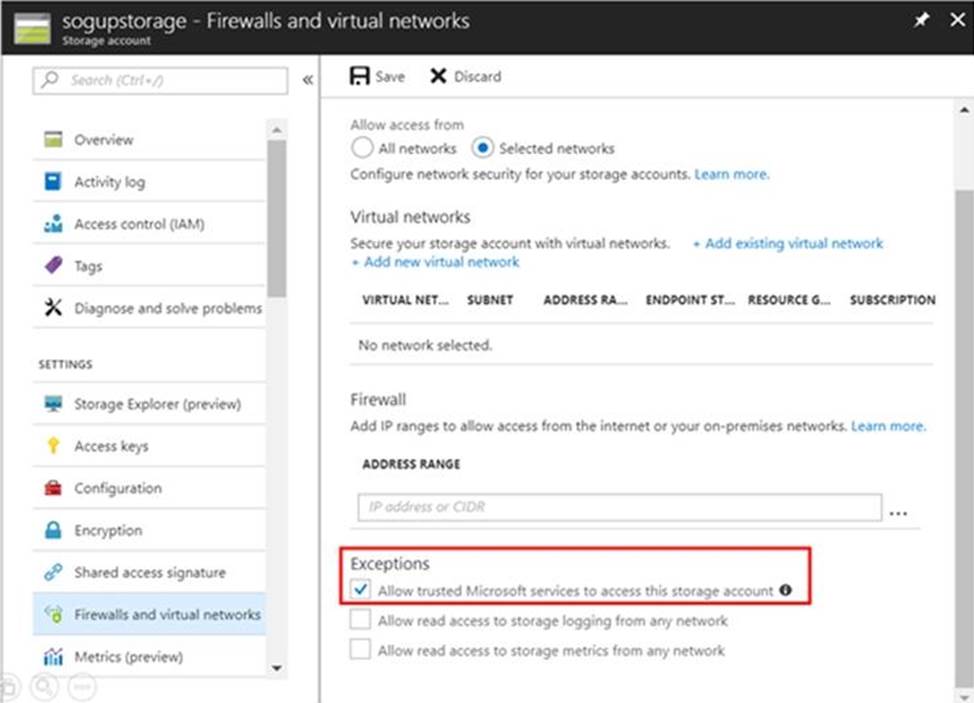This screenshot has width=974, height=703.
Task: Click the IP address or CIDR field
Action: (x=619, y=507)
